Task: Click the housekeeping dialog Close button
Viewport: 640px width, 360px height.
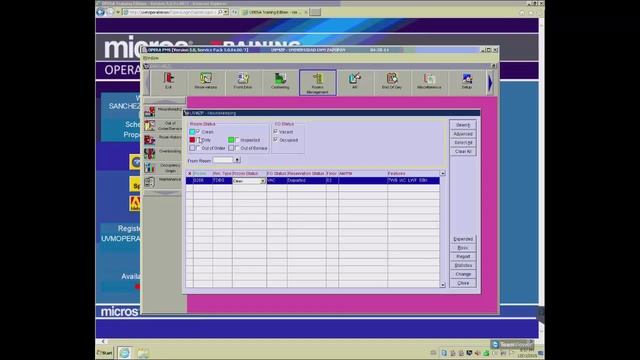Action: pos(463,283)
